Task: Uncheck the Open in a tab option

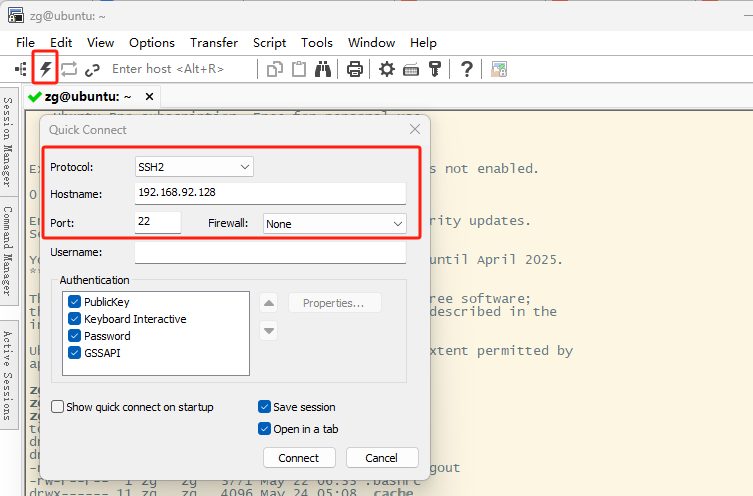Action: pyautogui.click(x=264, y=428)
